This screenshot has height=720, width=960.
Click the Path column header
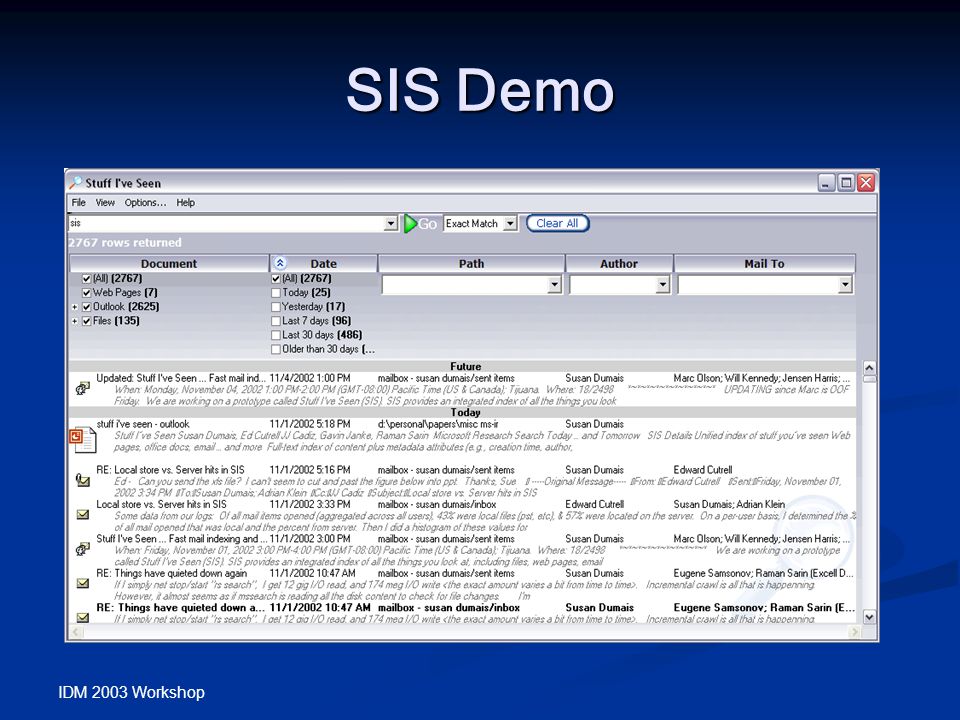click(471, 263)
